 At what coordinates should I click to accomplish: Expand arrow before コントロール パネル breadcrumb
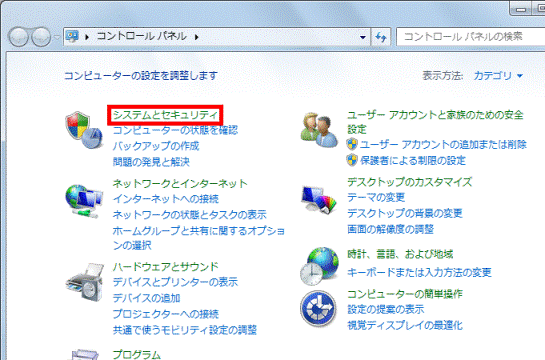click(x=87, y=37)
